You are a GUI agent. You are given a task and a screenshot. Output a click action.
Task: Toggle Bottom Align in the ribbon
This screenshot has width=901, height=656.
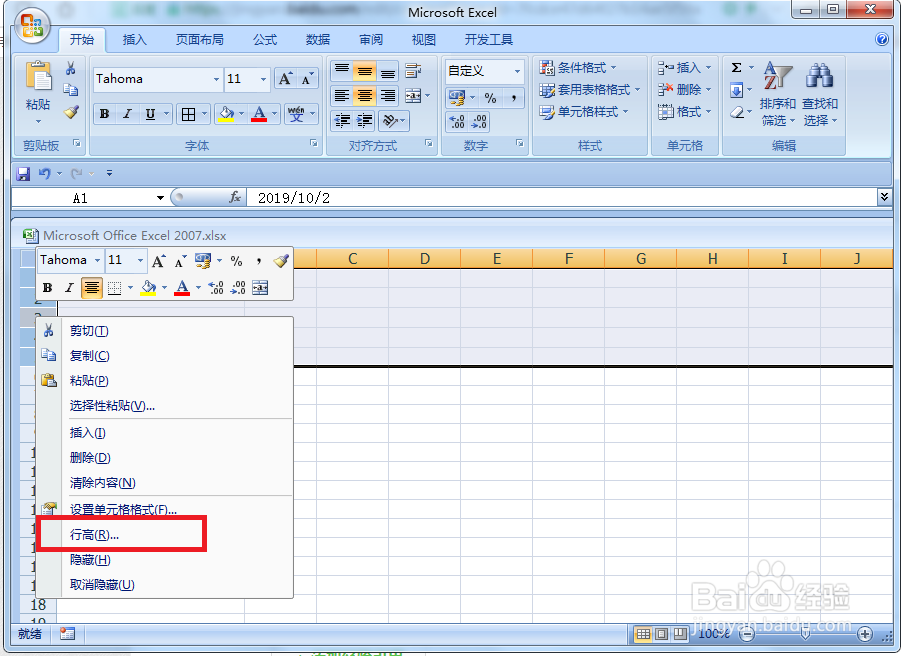pos(388,71)
